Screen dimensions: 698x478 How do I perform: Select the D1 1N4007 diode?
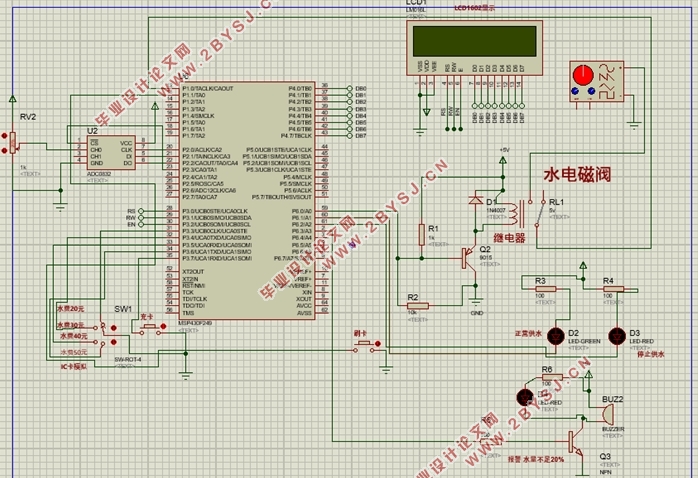476,200
